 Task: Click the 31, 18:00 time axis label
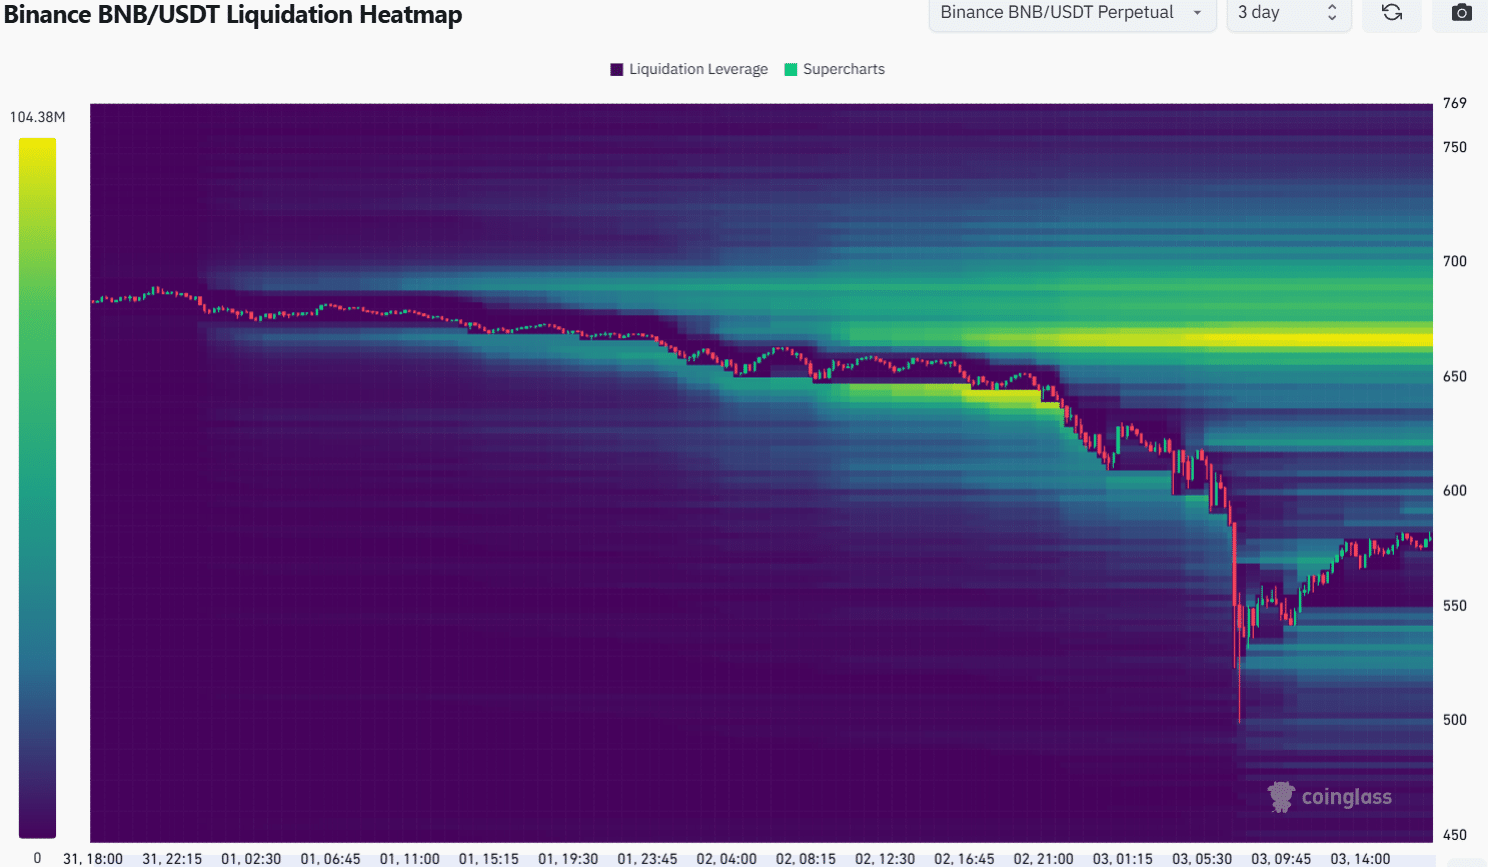point(93,858)
